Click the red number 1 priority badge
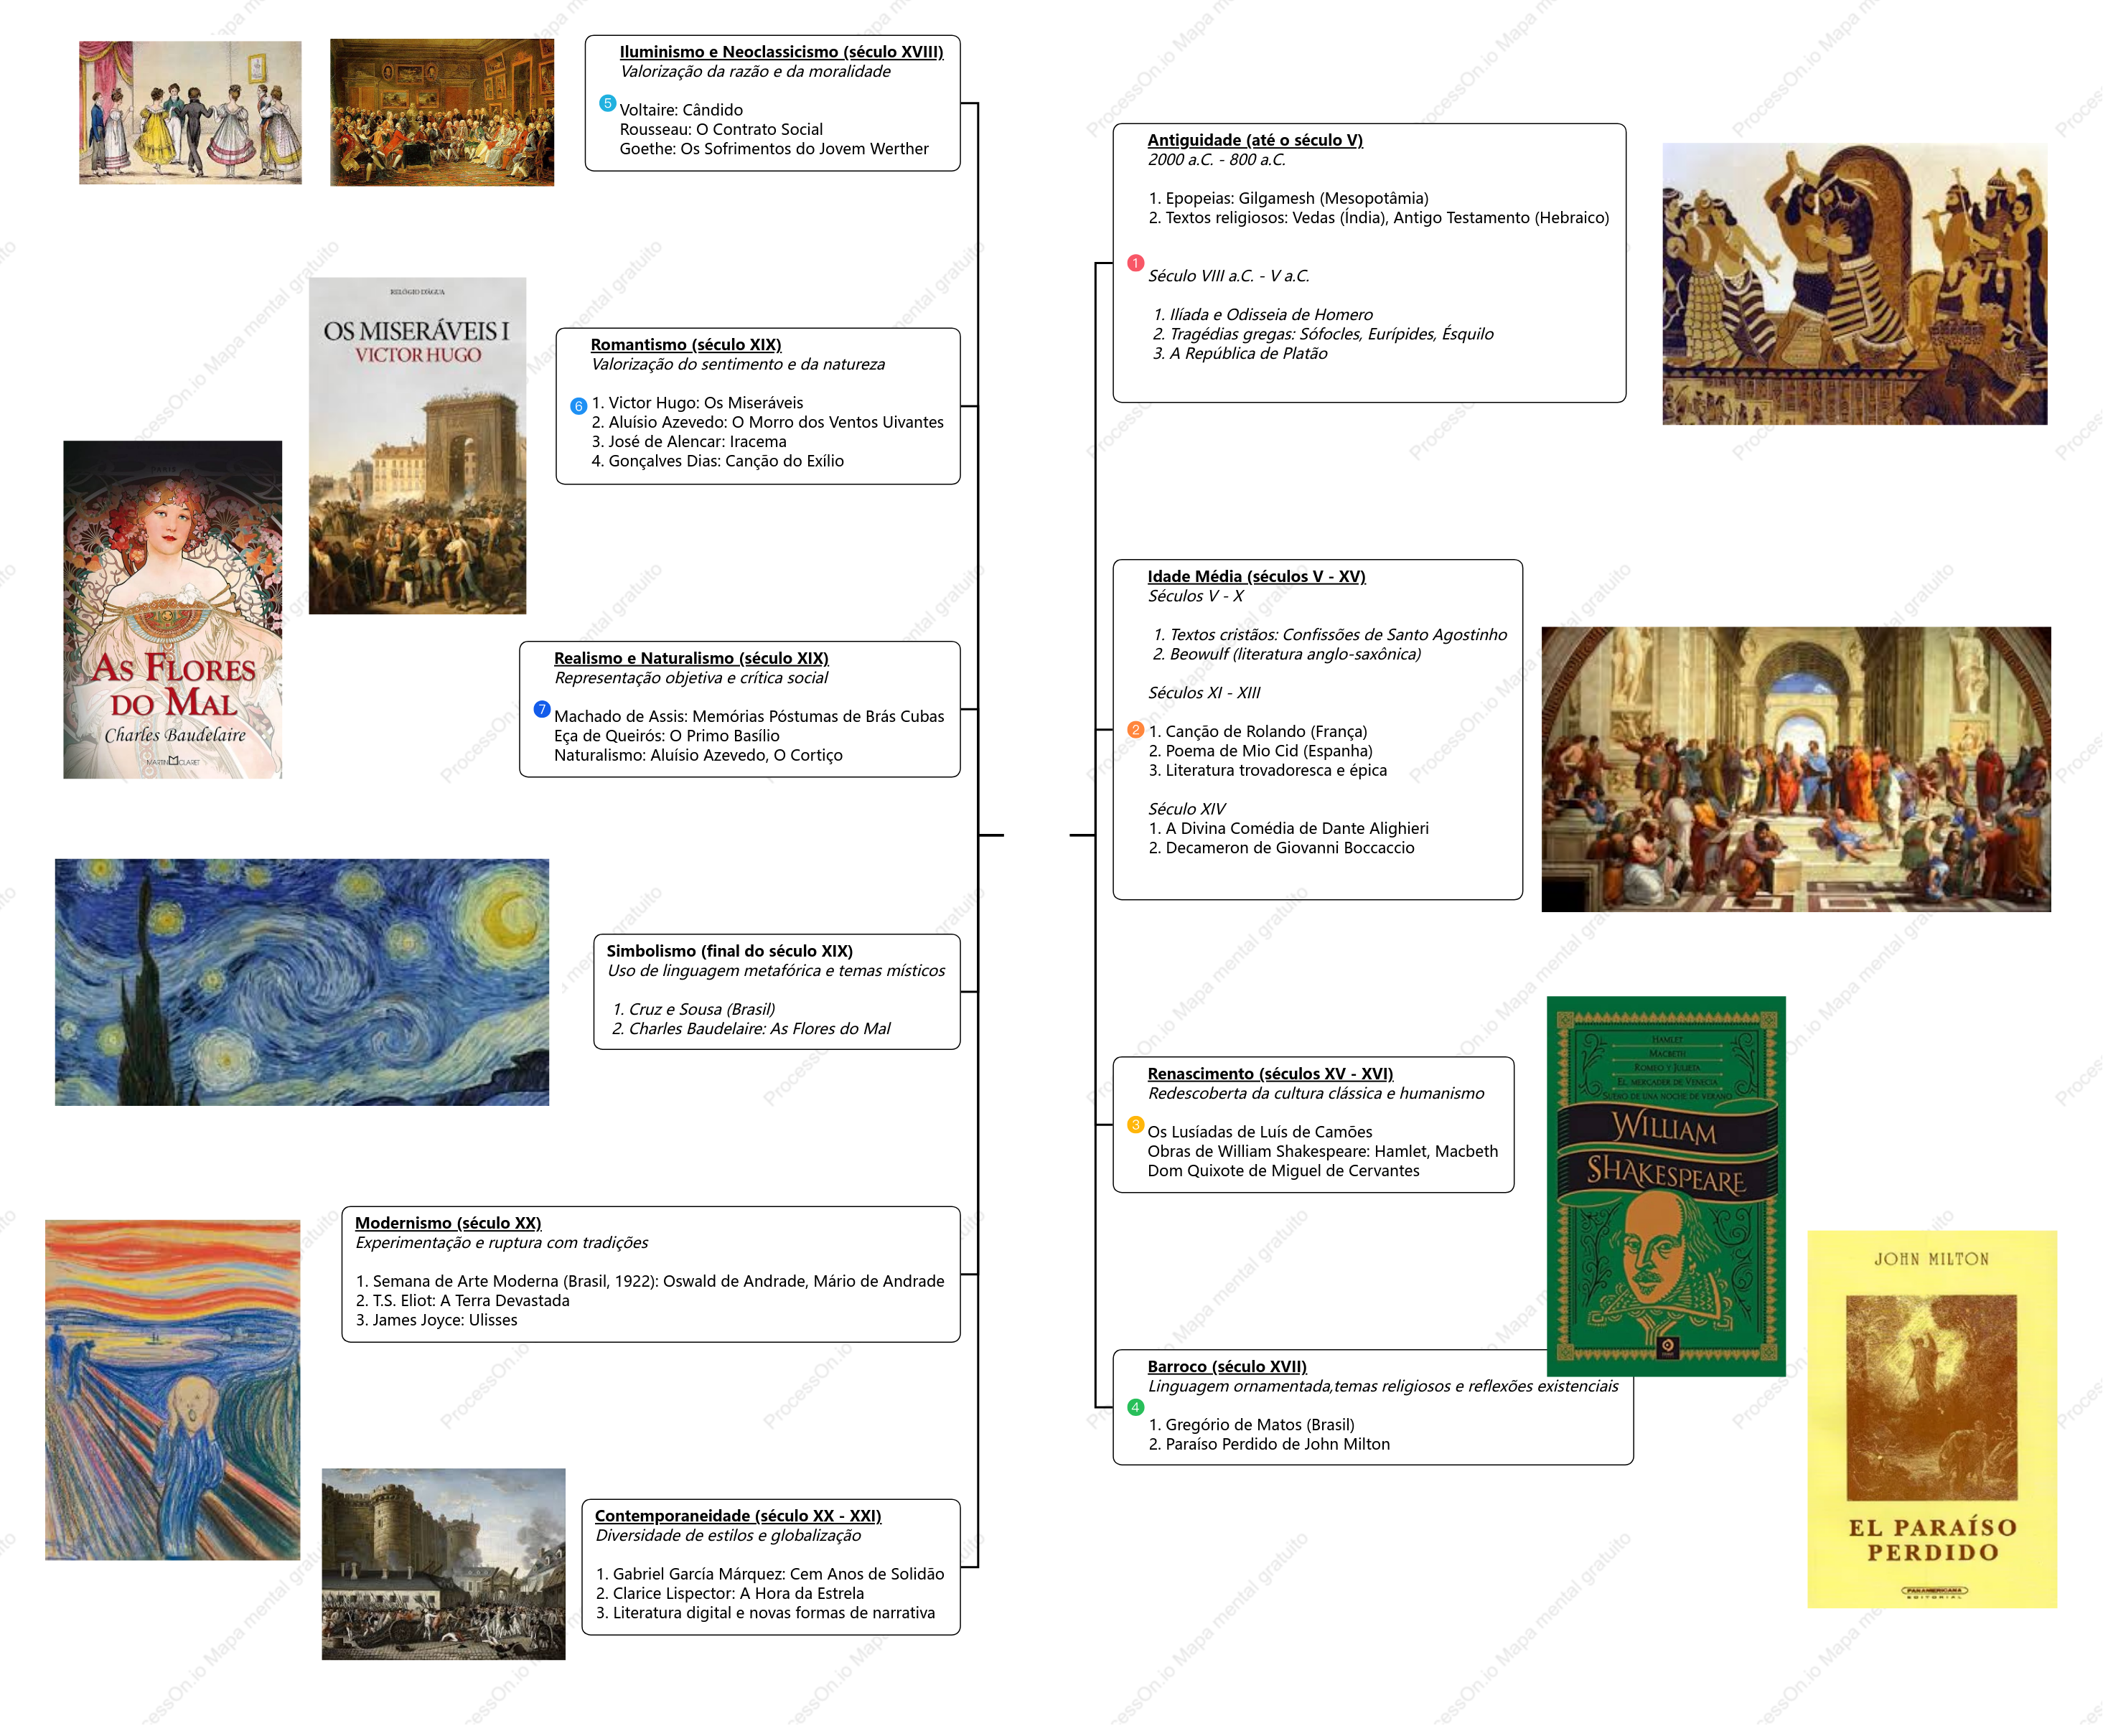The height and width of the screenshot is (1736, 2103). click(1135, 263)
